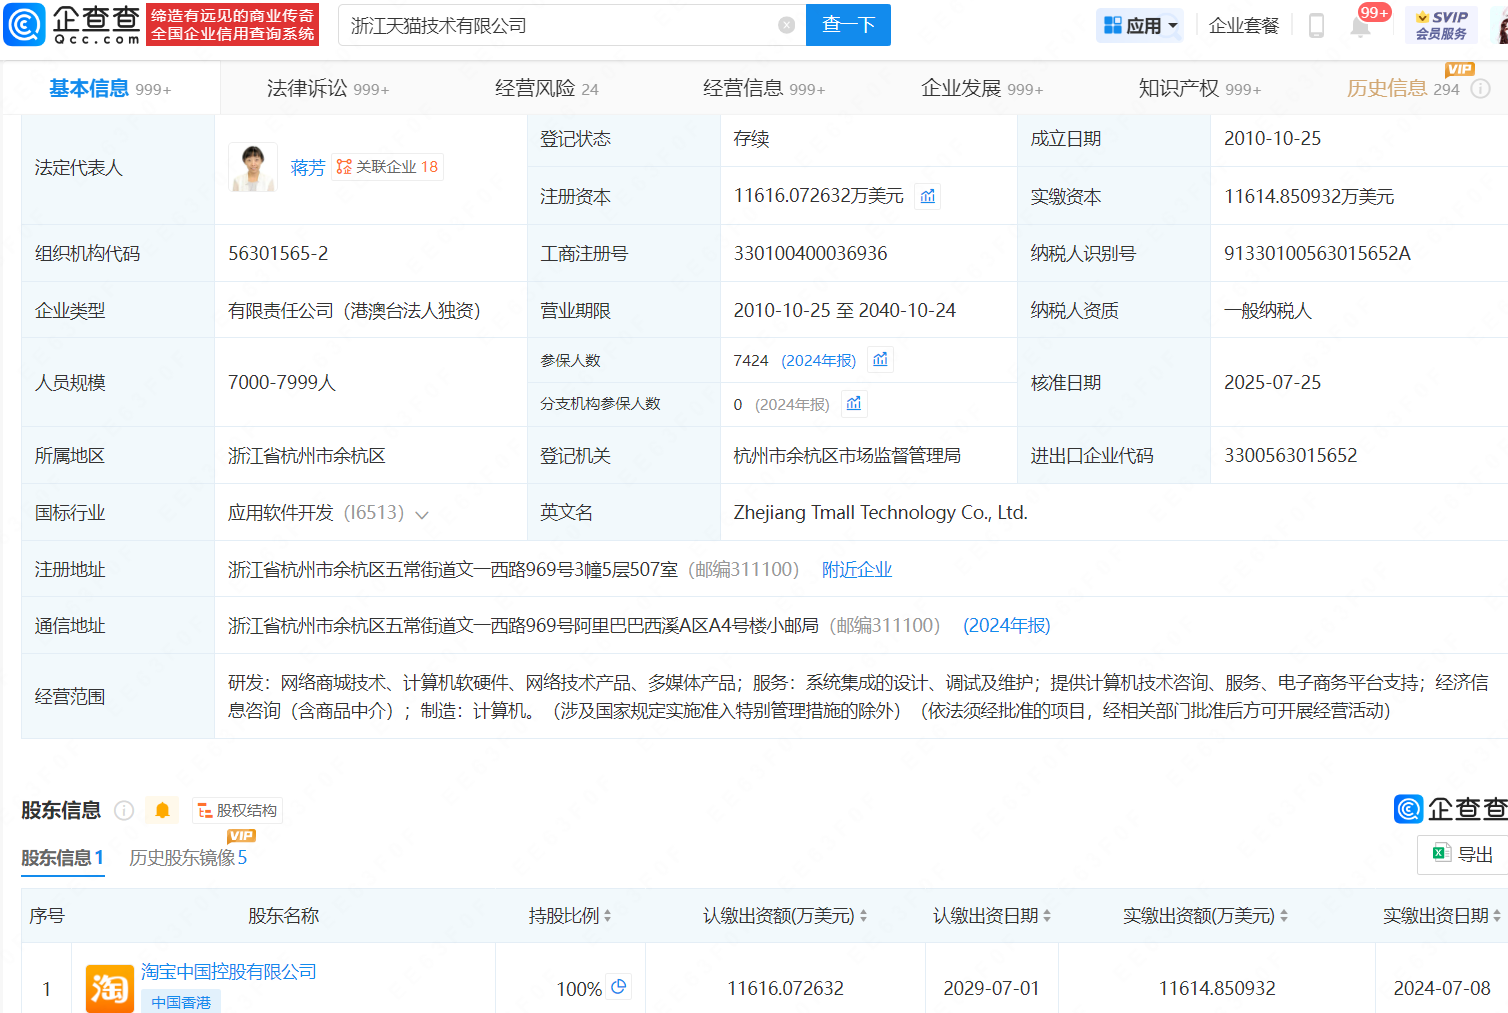Click the English name Zhejiang Tmall Technology
Screen dimensions: 1508x1013
[x=880, y=512]
